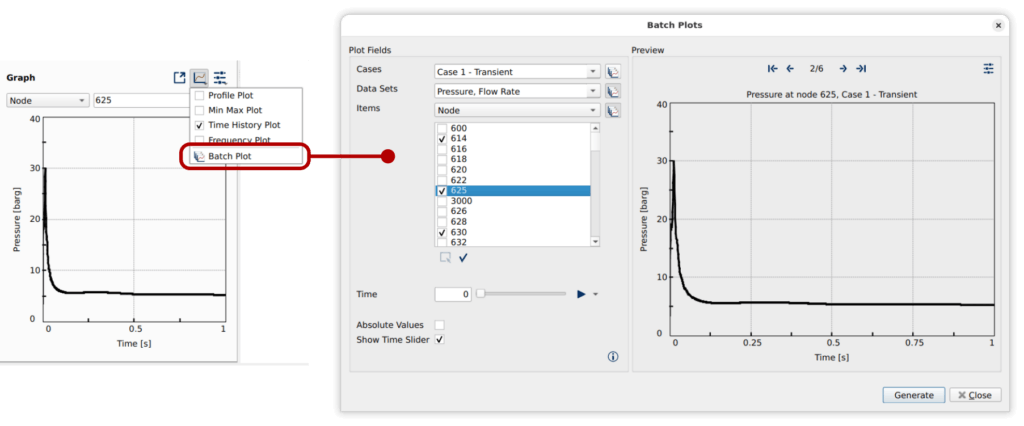Viewport: 1024px width, 426px height.
Task: Click the info icon in Plot Fields
Action: (x=613, y=356)
